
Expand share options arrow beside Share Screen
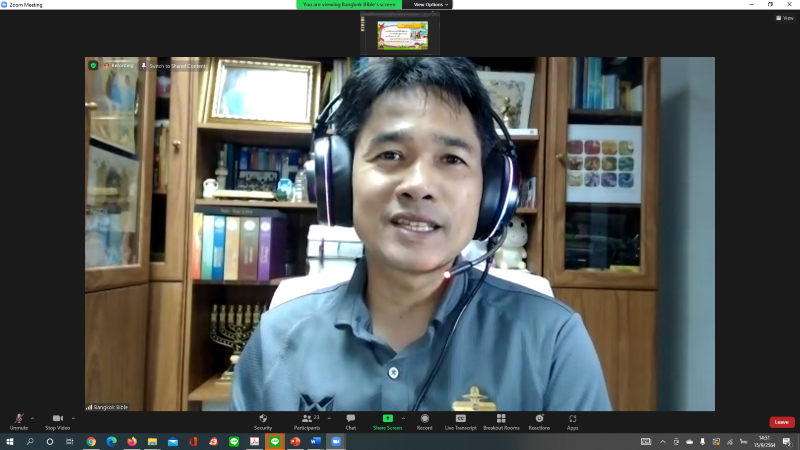pyautogui.click(x=404, y=418)
